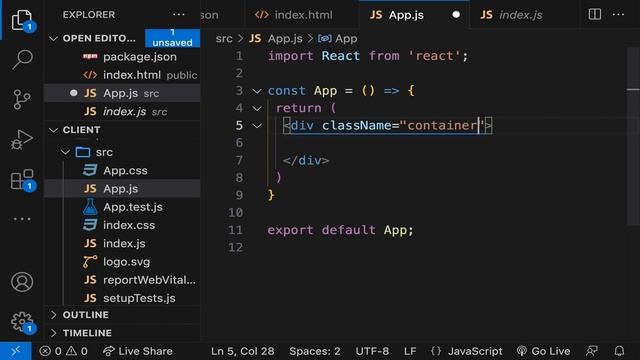Image resolution: width=640 pixels, height=360 pixels.
Task: Open editor more actions ellipsis
Action: point(618,14)
